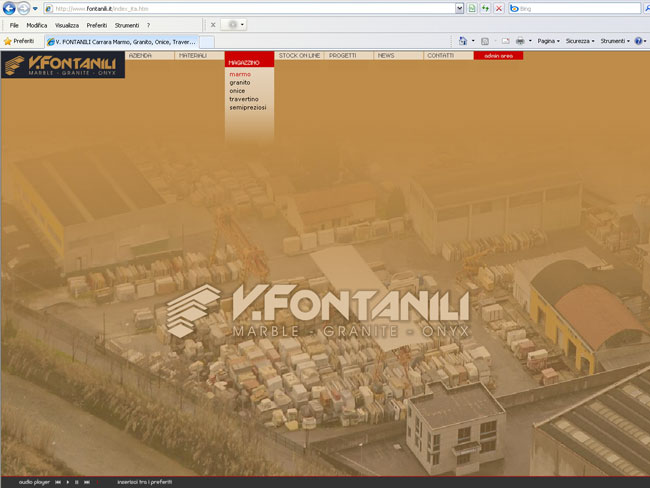
Task: Expand the Home button dropdown arrow
Action: tap(473, 41)
